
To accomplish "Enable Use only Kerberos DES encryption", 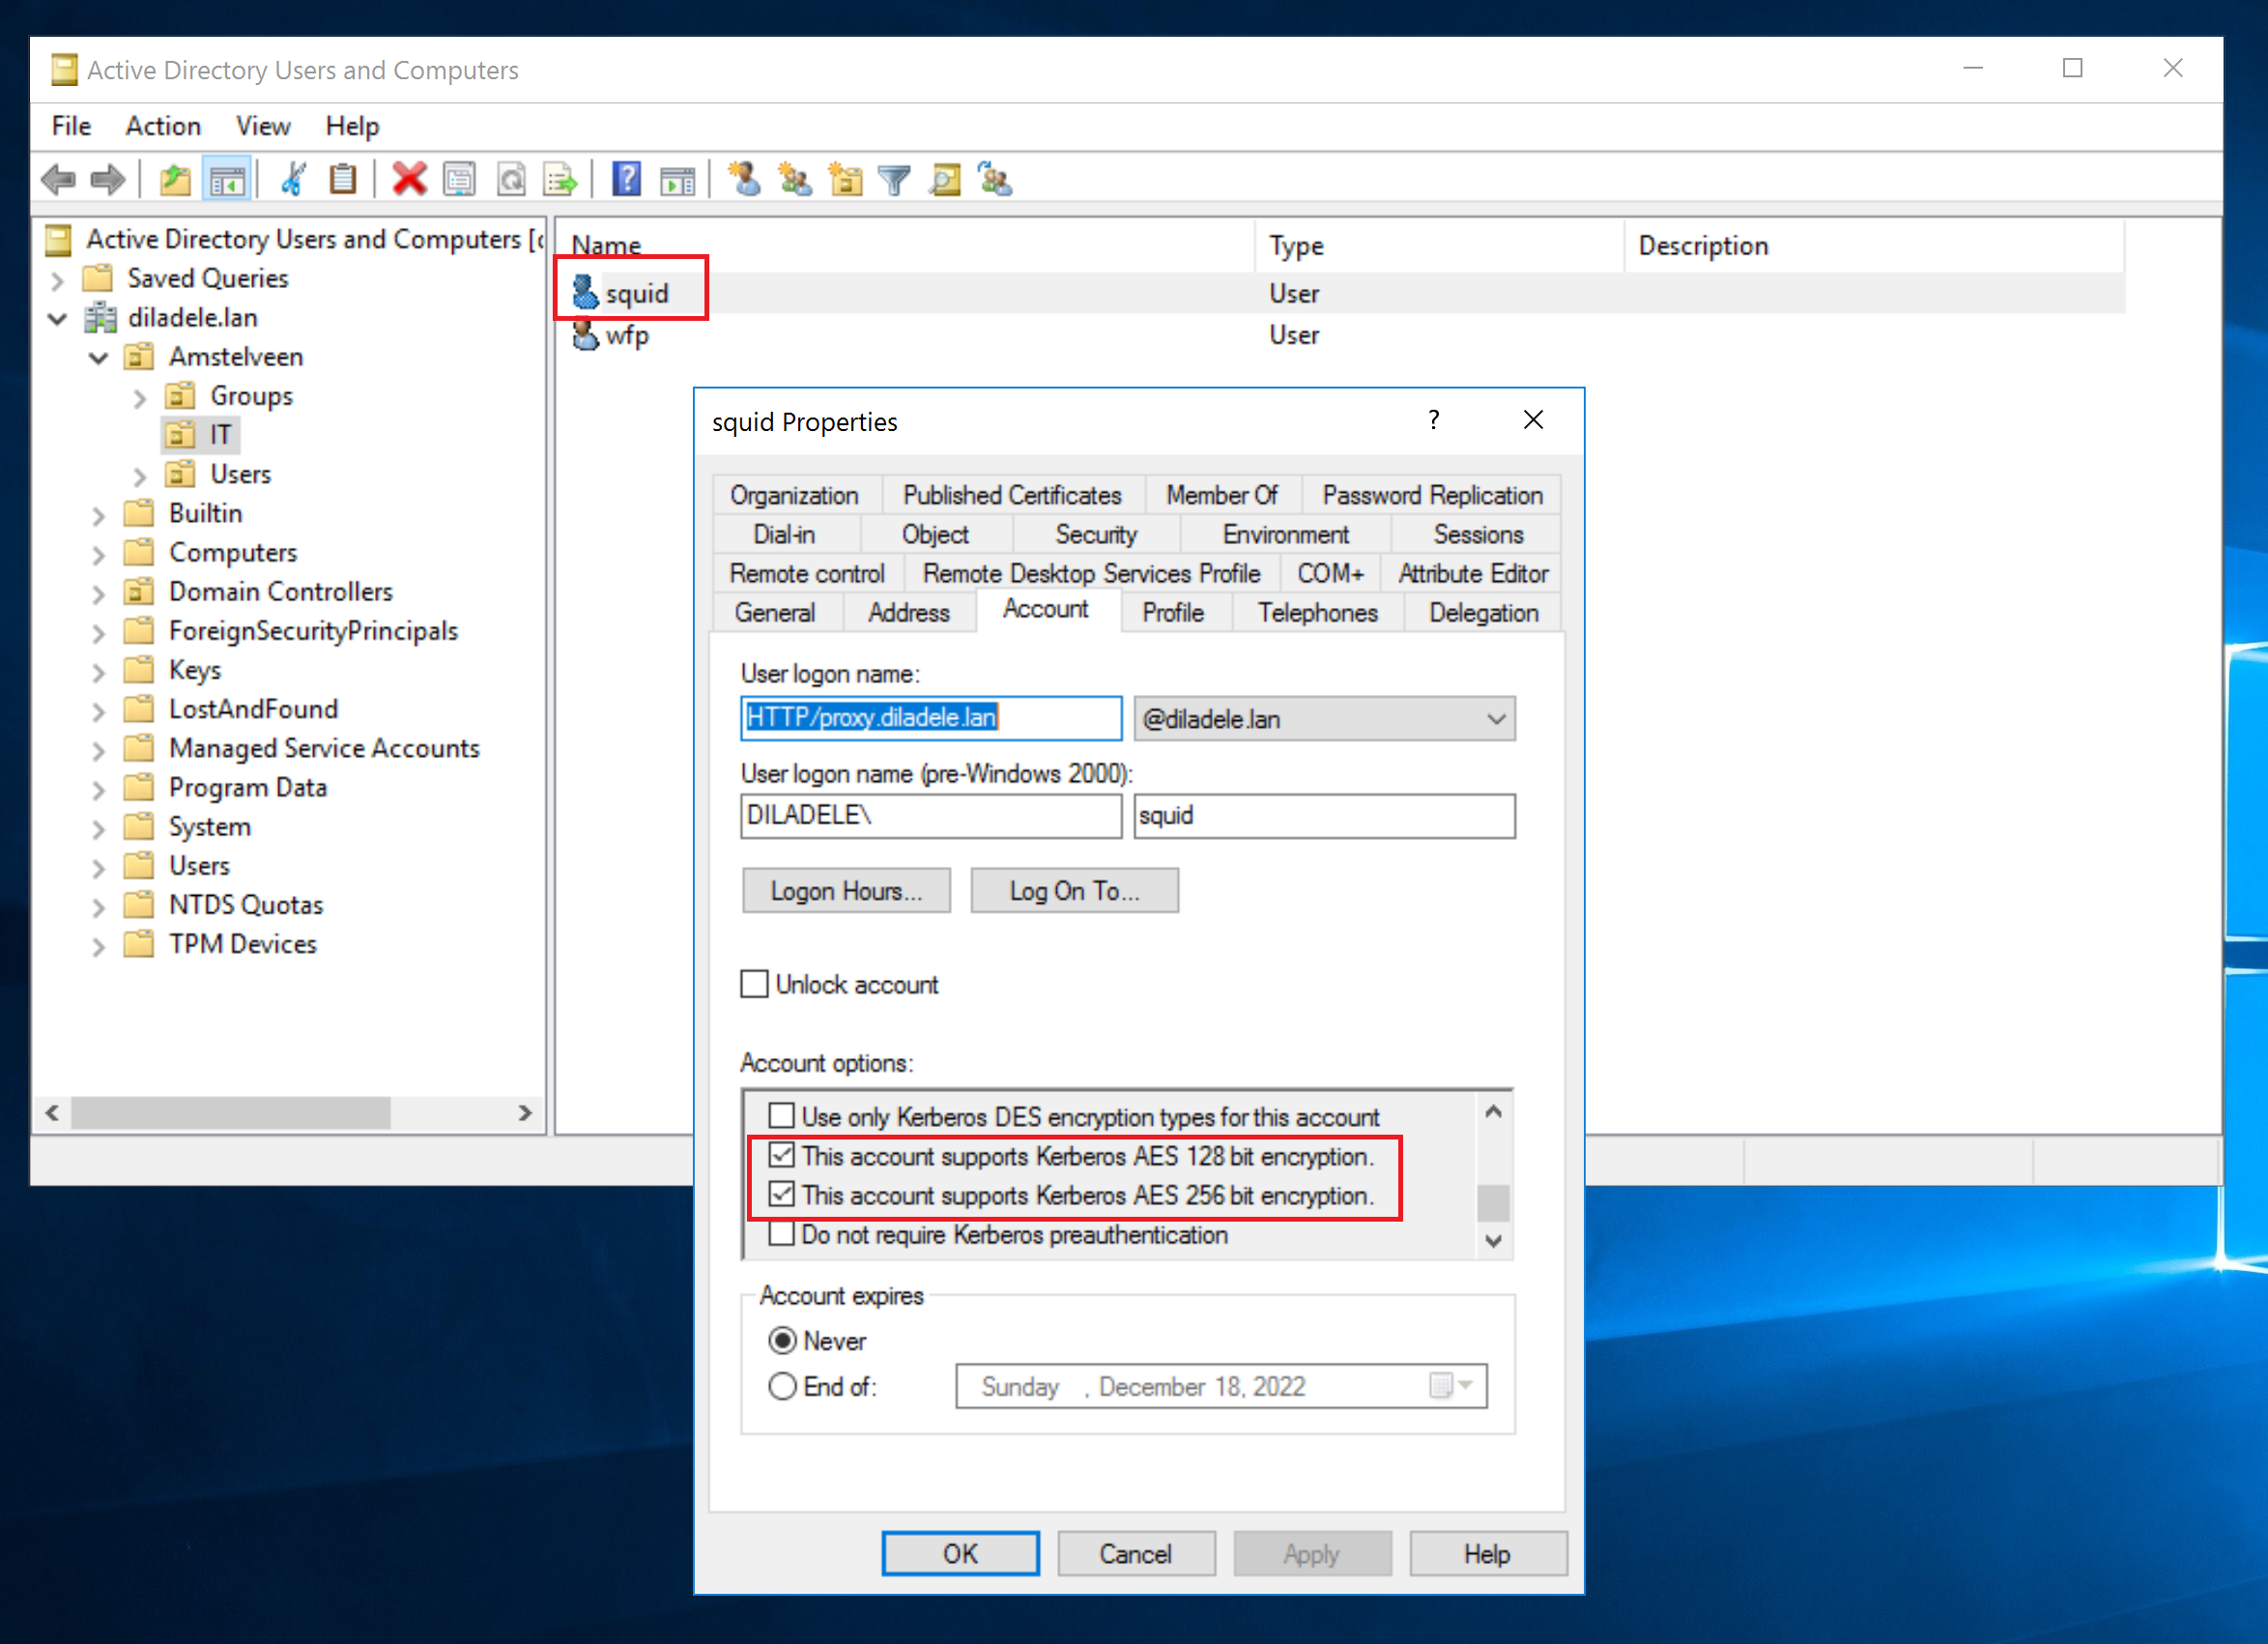I will 781,1115.
